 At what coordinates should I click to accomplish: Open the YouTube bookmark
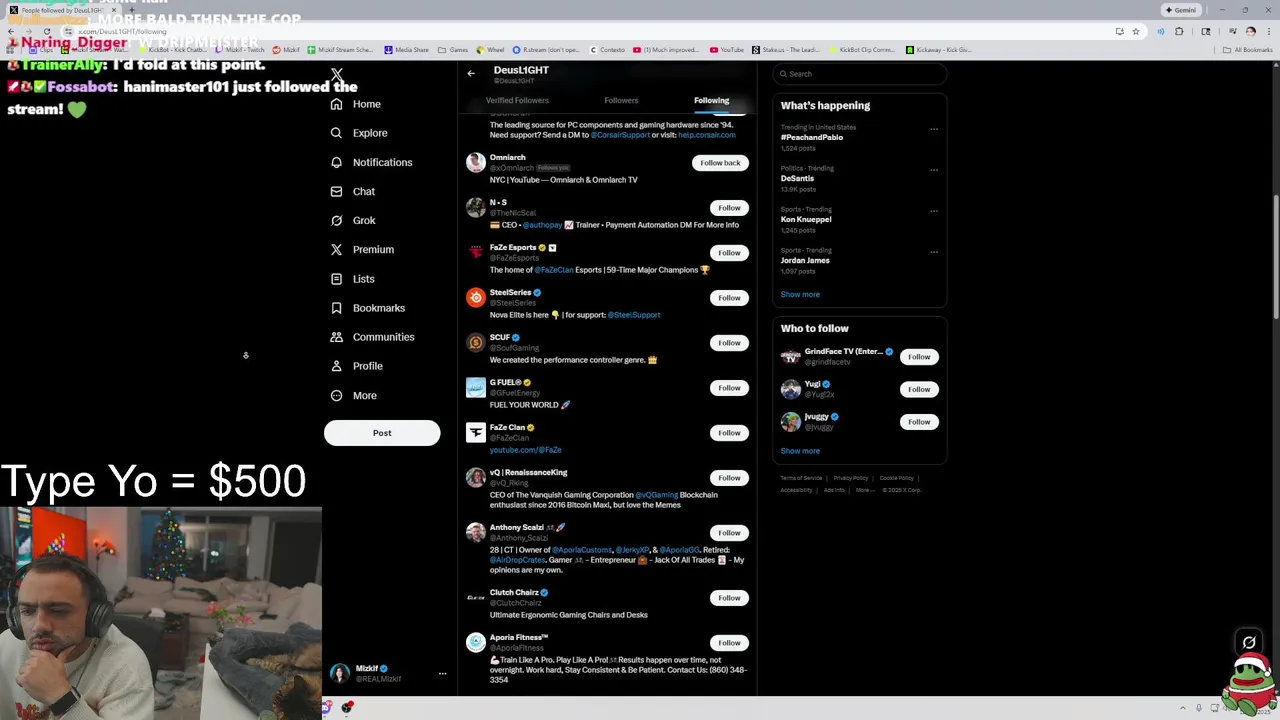point(727,50)
